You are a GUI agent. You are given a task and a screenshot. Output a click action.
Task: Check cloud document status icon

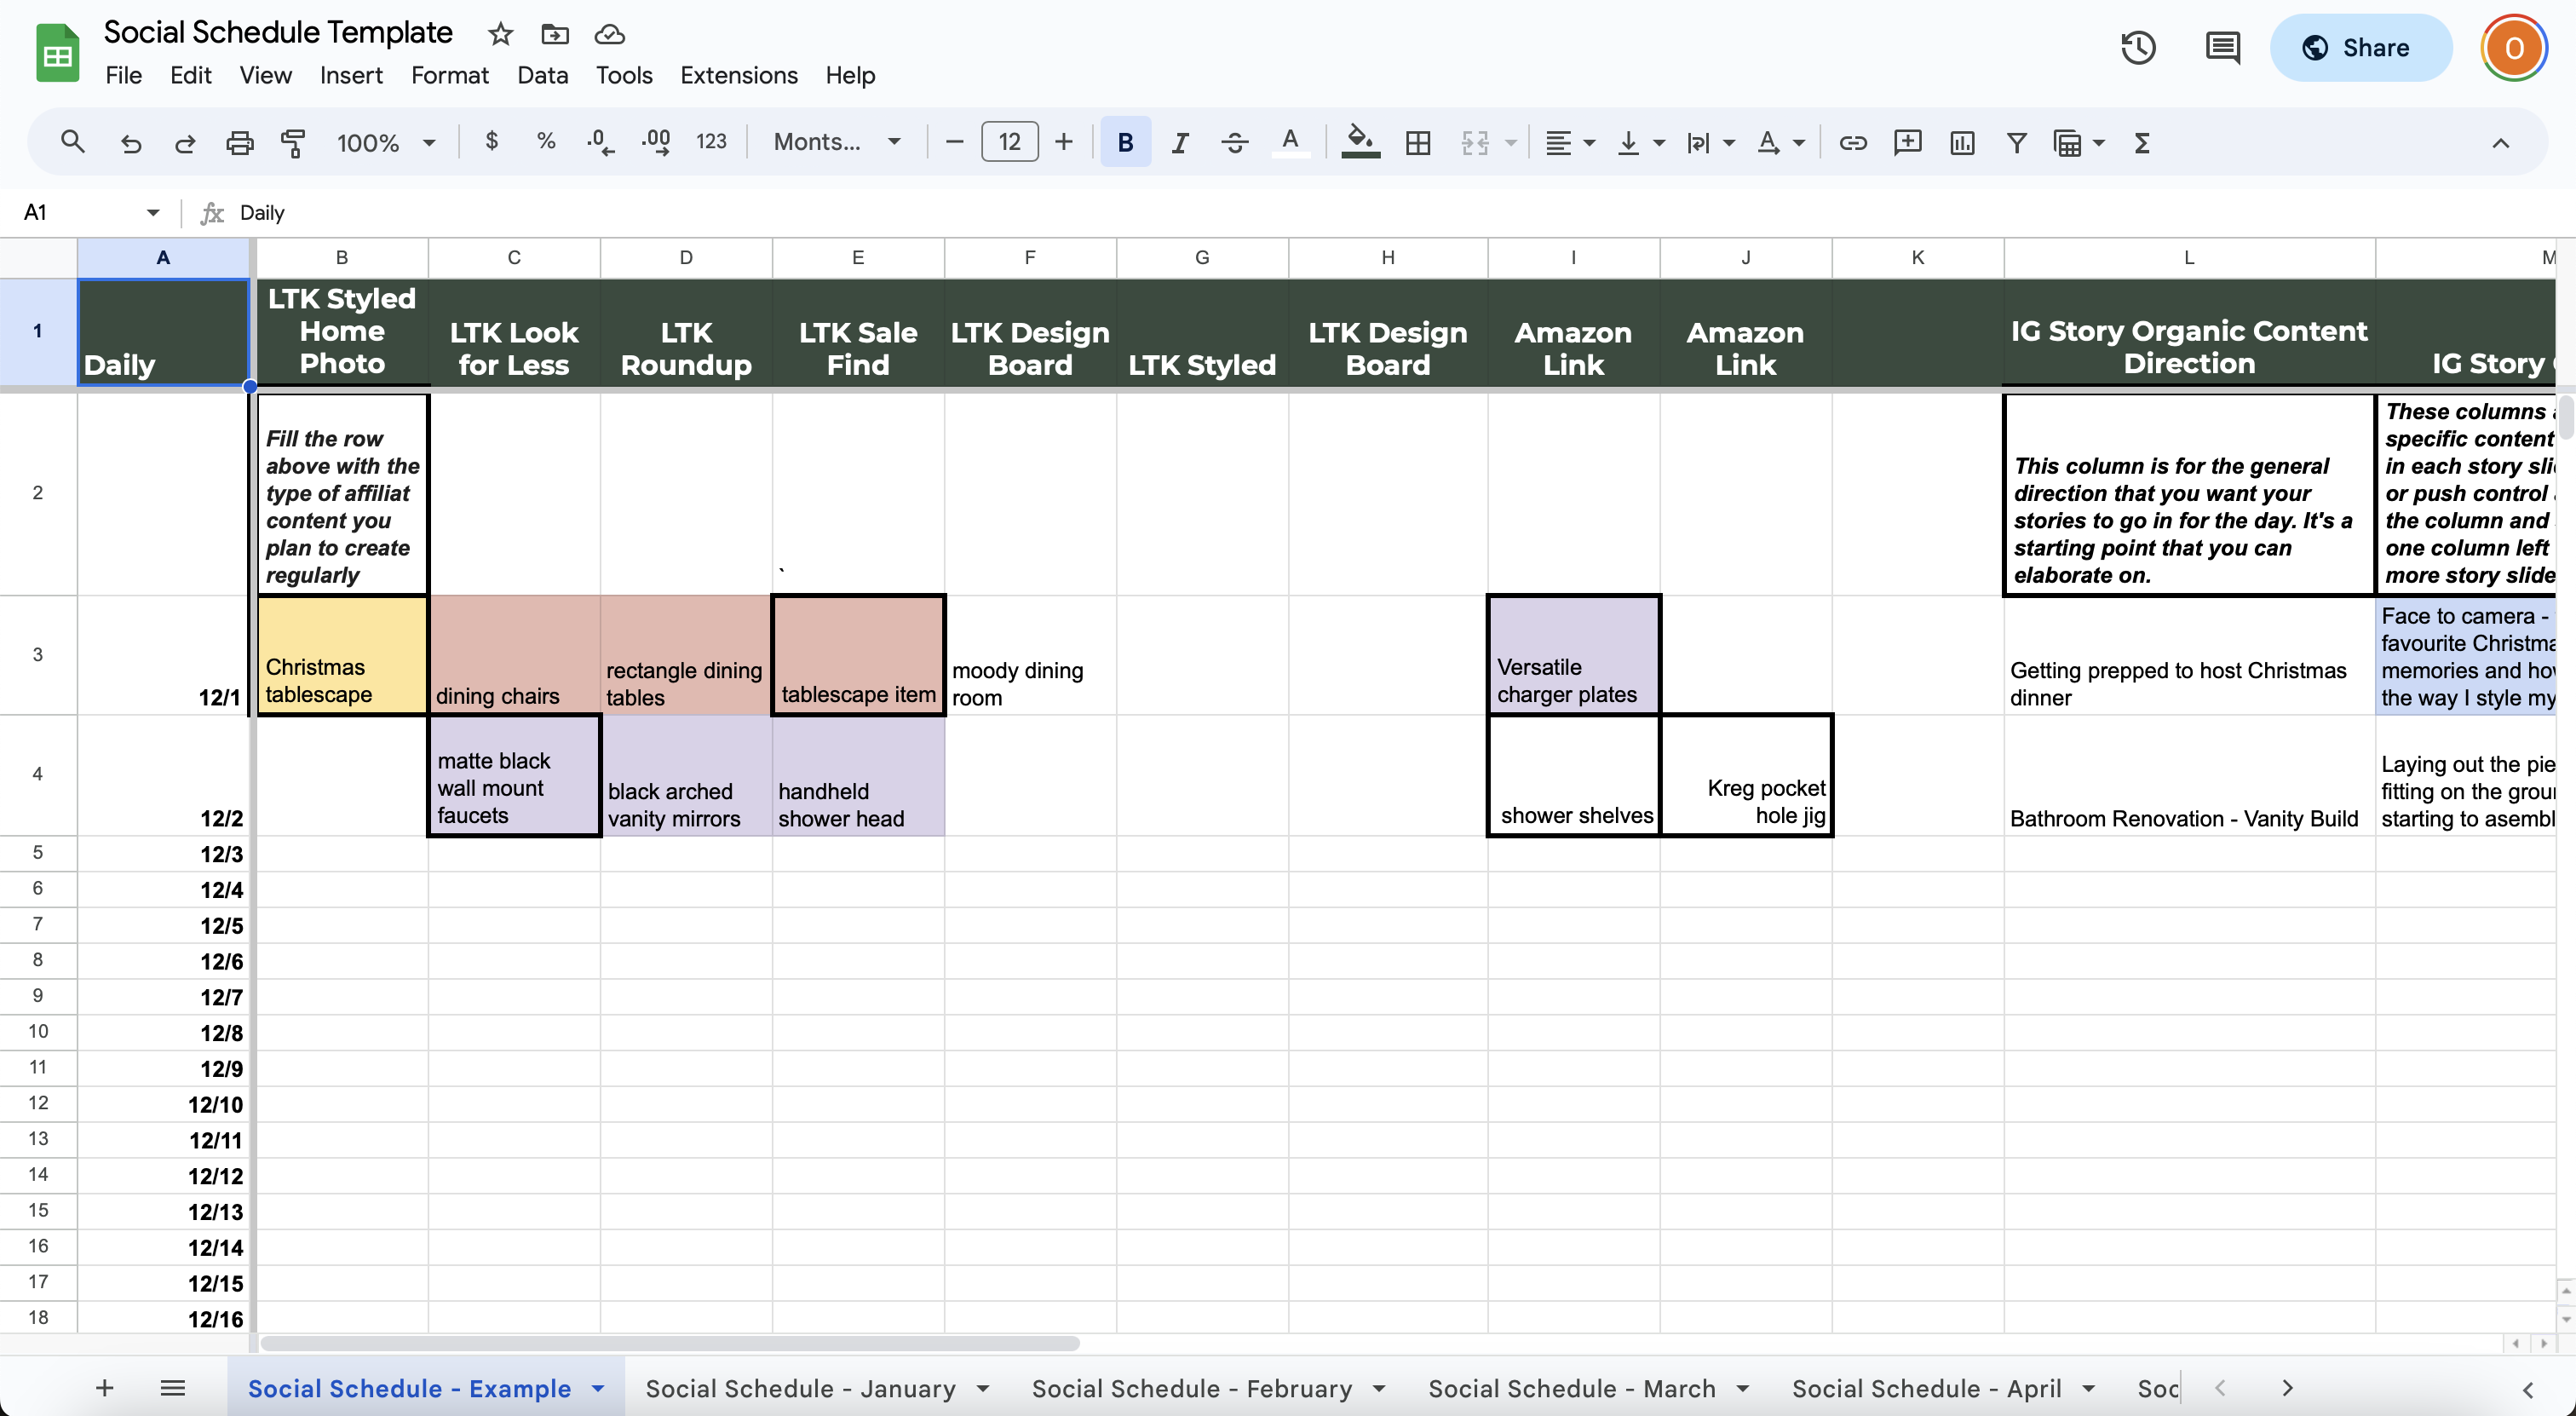coord(609,34)
